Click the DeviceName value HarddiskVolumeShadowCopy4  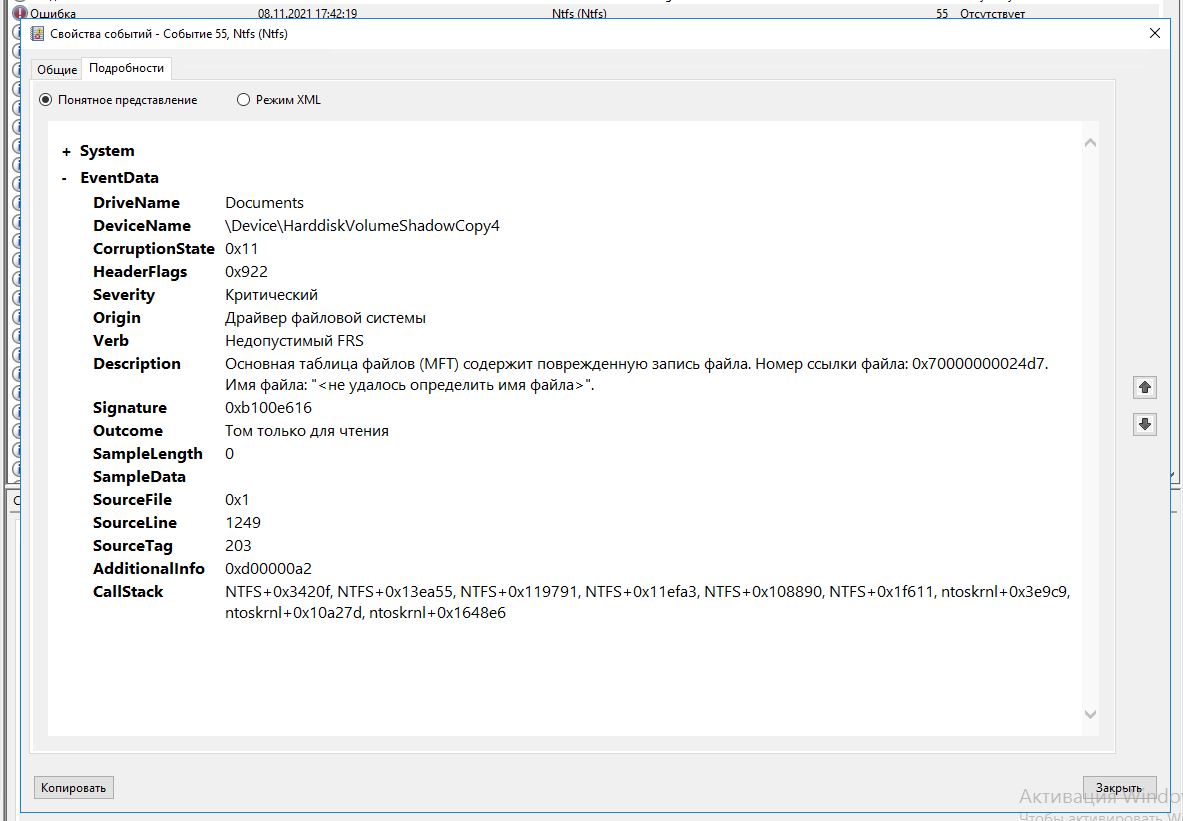pyautogui.click(x=362, y=226)
